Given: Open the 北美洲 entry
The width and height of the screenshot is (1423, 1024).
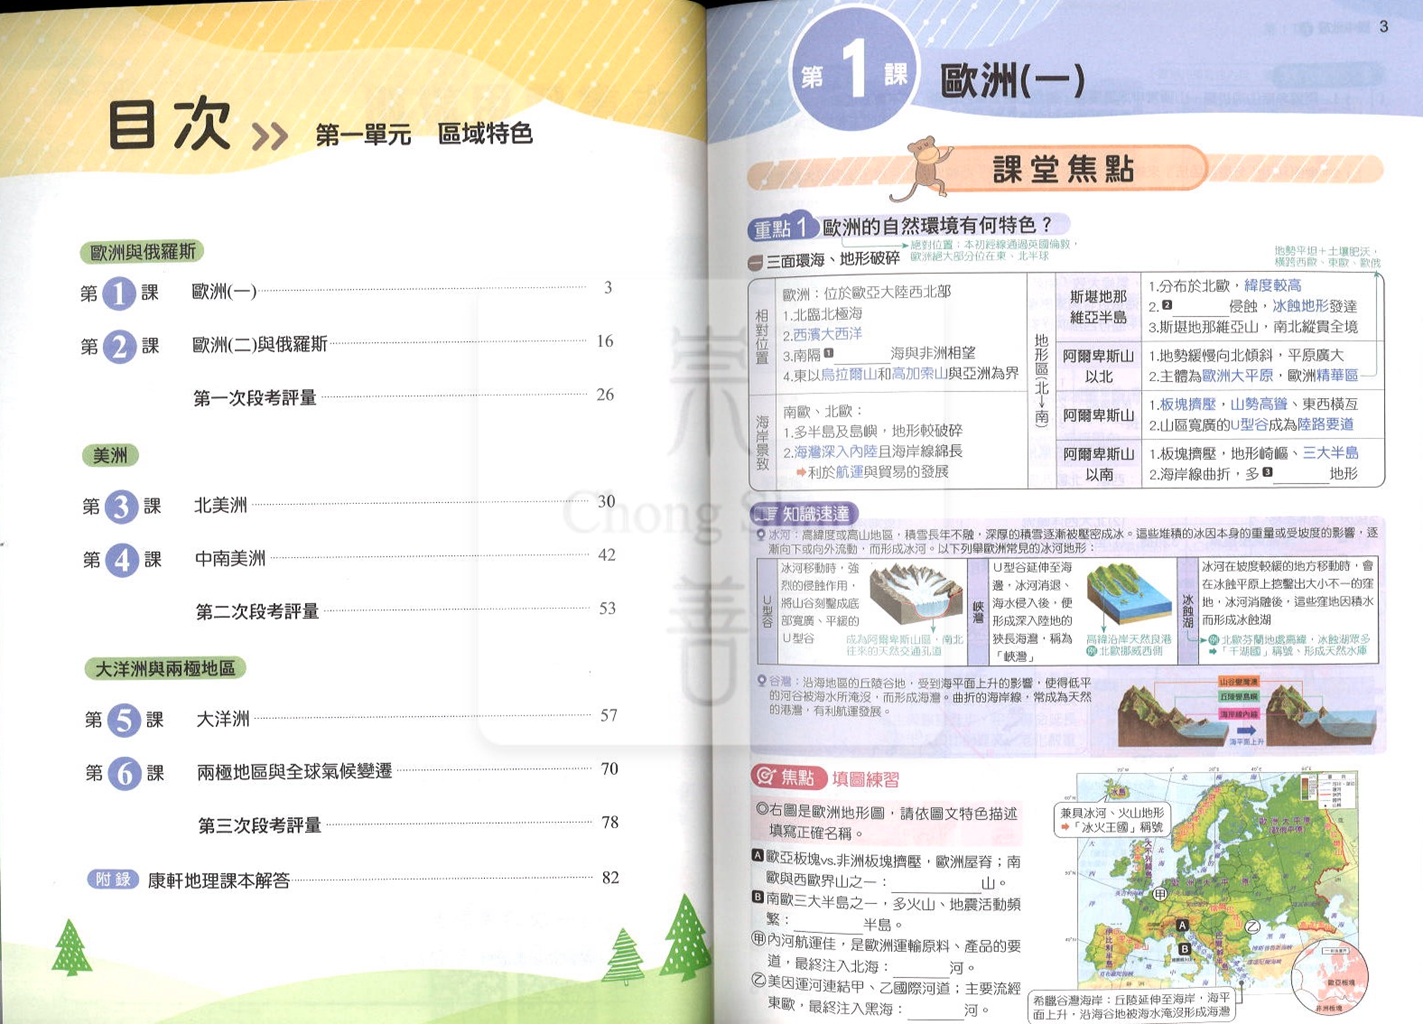Looking at the screenshot, I should click(x=221, y=506).
